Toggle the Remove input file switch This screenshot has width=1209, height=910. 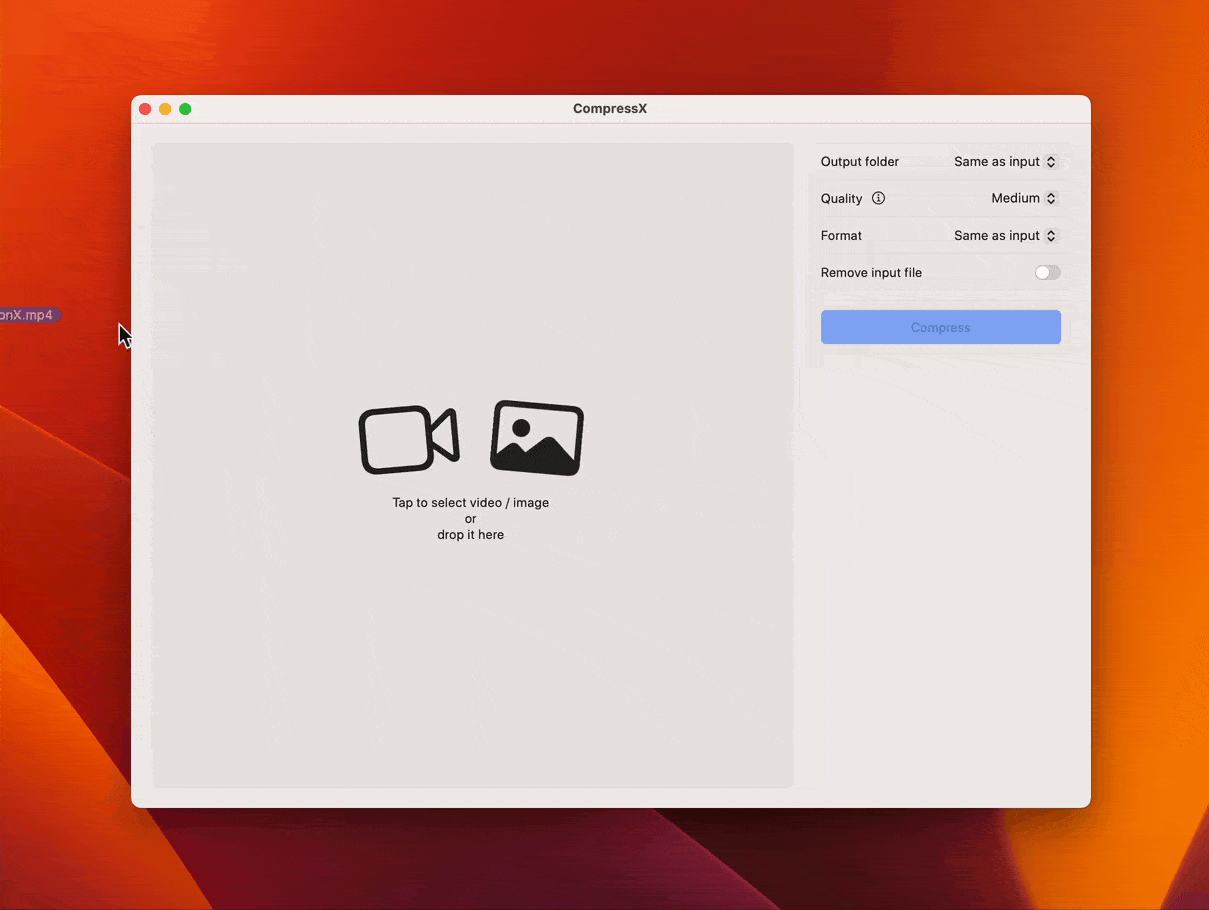click(x=1047, y=273)
